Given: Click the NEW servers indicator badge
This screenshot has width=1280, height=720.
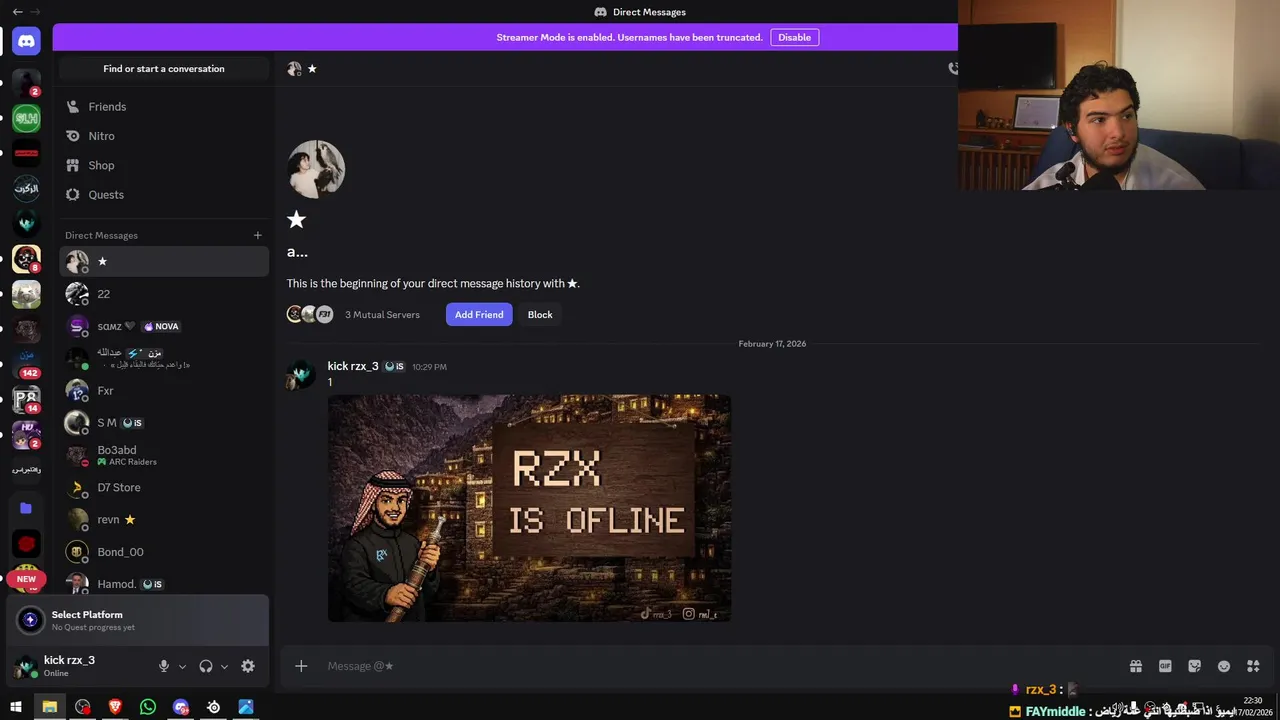Looking at the screenshot, I should tap(26, 579).
